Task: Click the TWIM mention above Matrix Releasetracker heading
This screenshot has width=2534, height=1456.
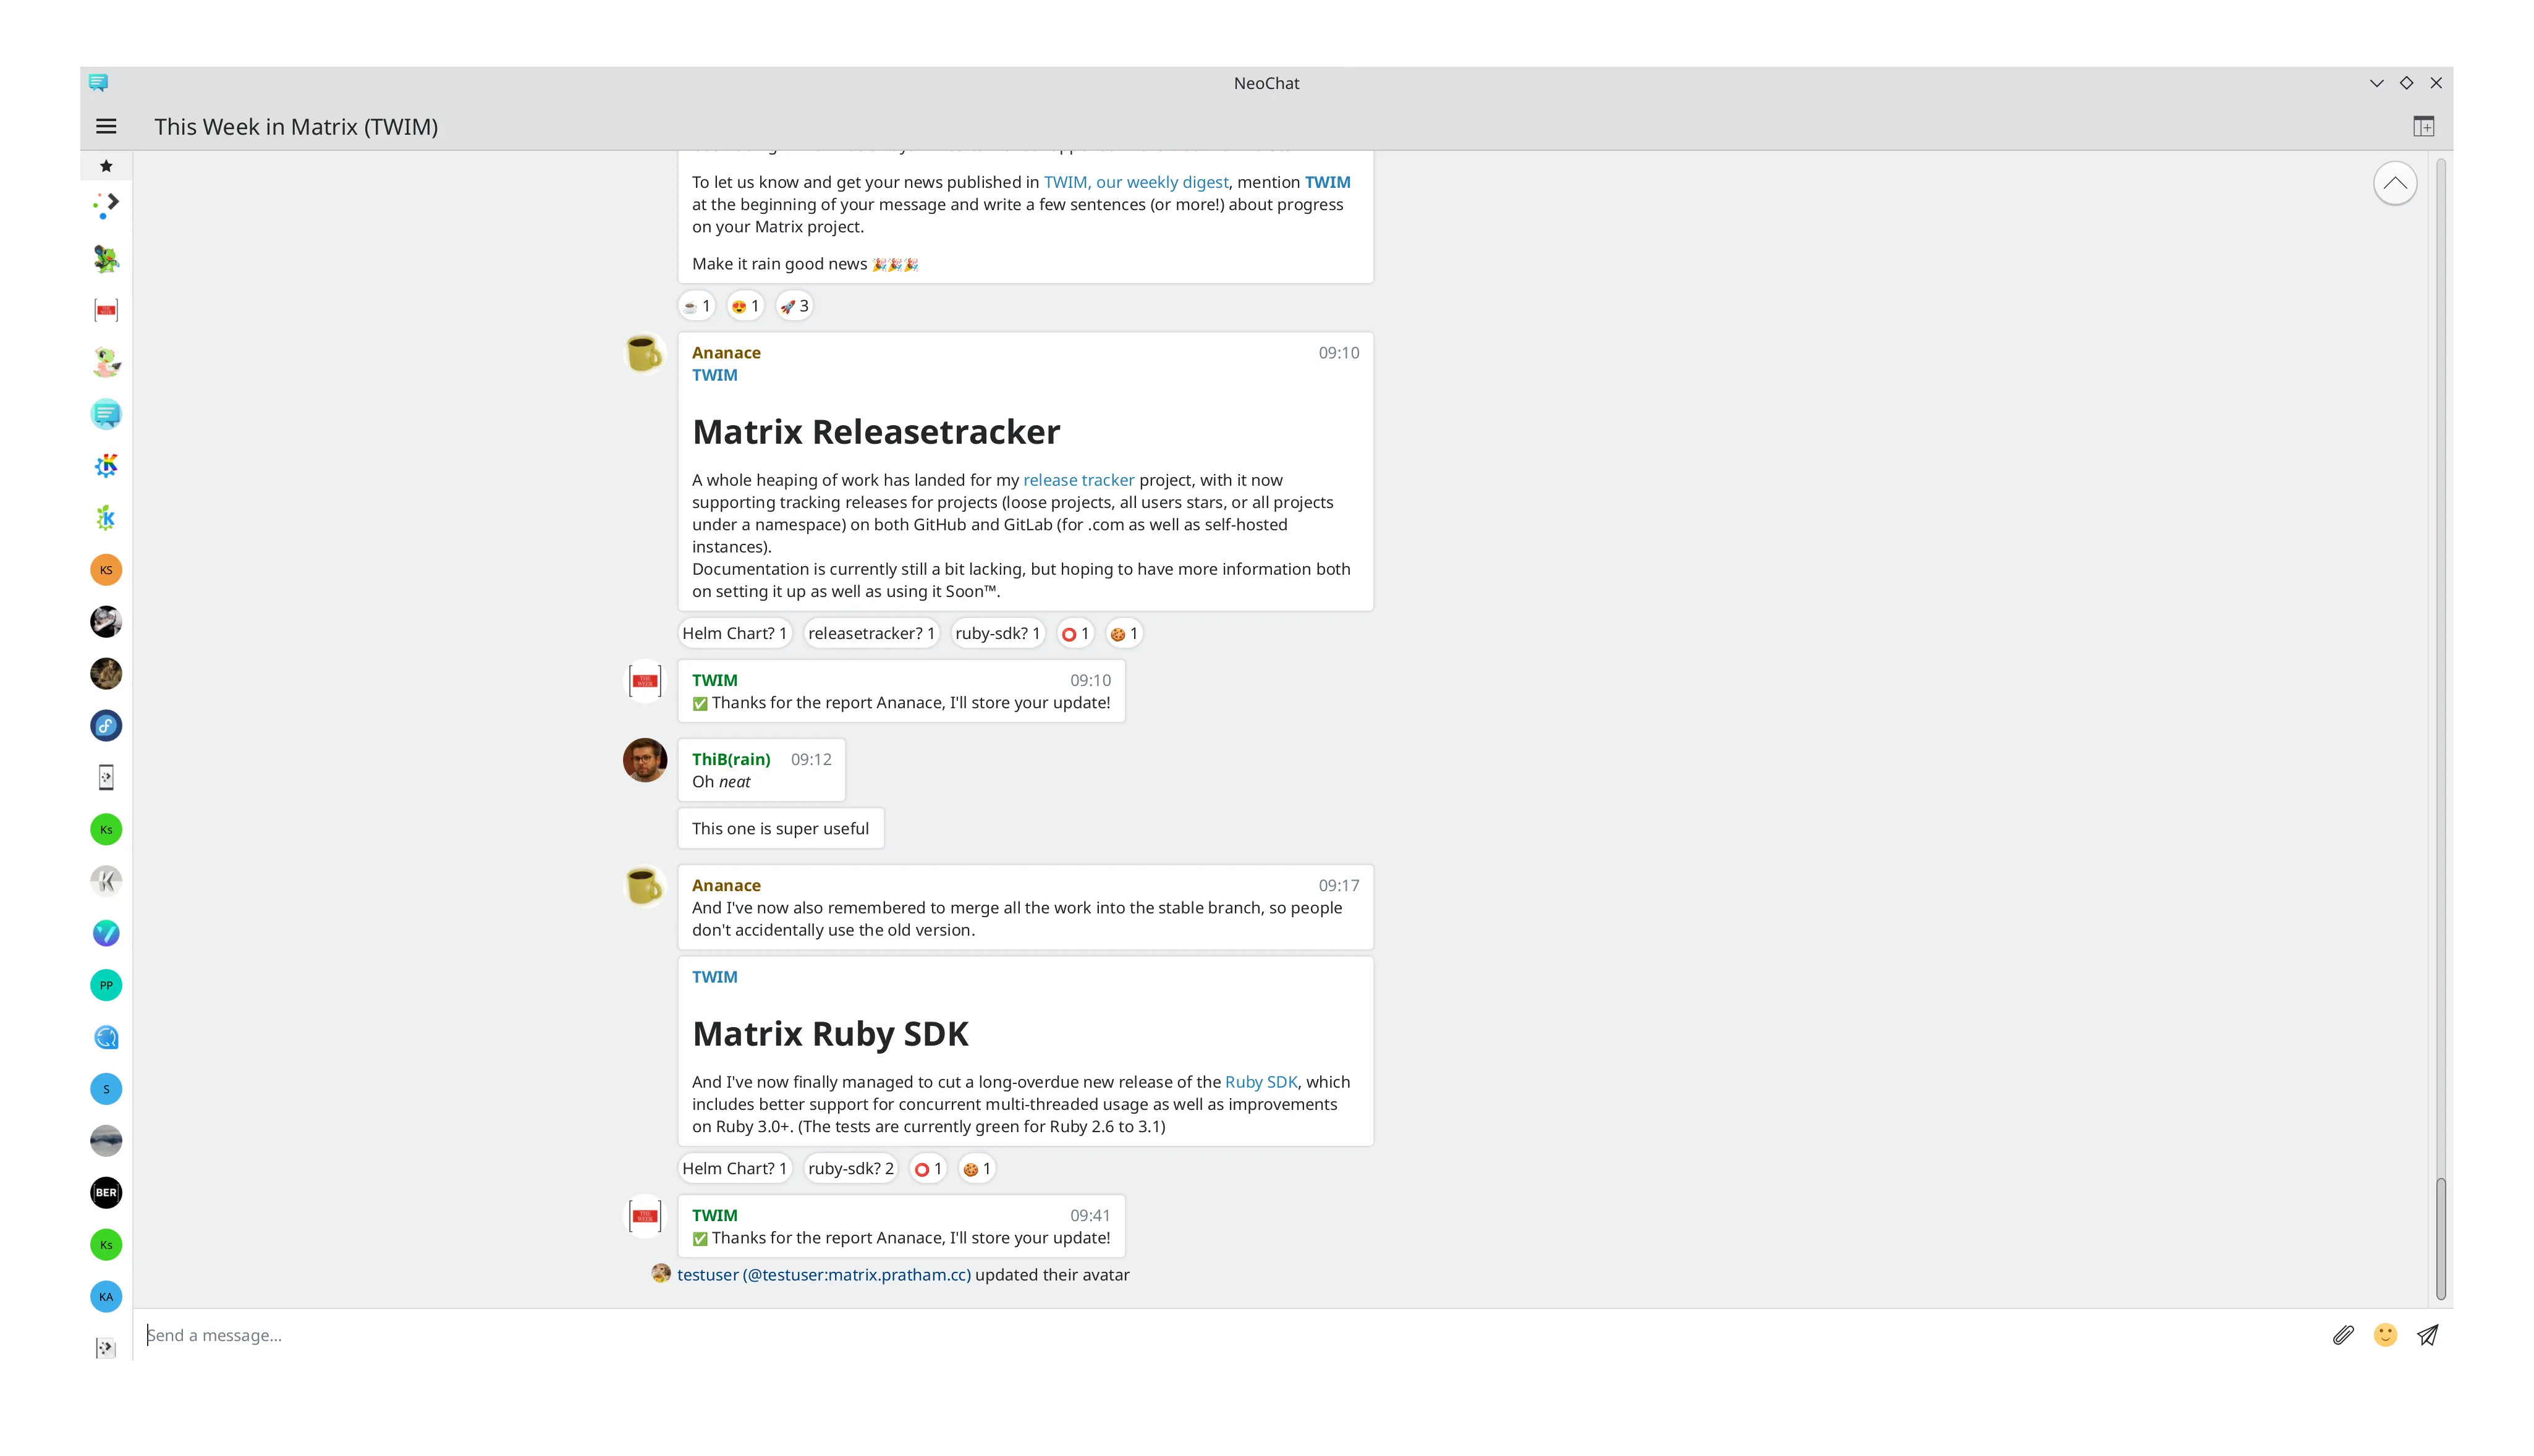Action: [x=715, y=375]
